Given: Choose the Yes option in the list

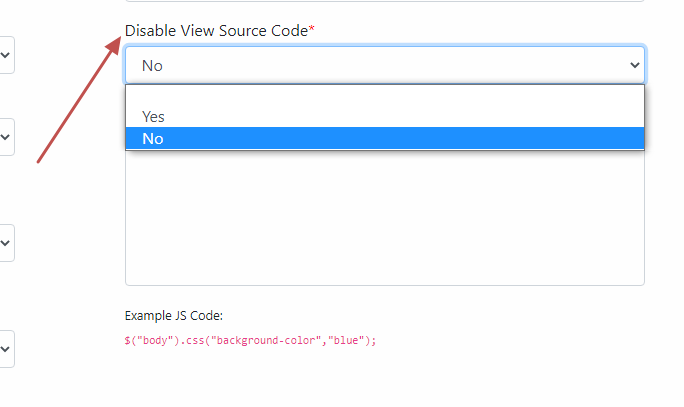Looking at the screenshot, I should point(385,116).
